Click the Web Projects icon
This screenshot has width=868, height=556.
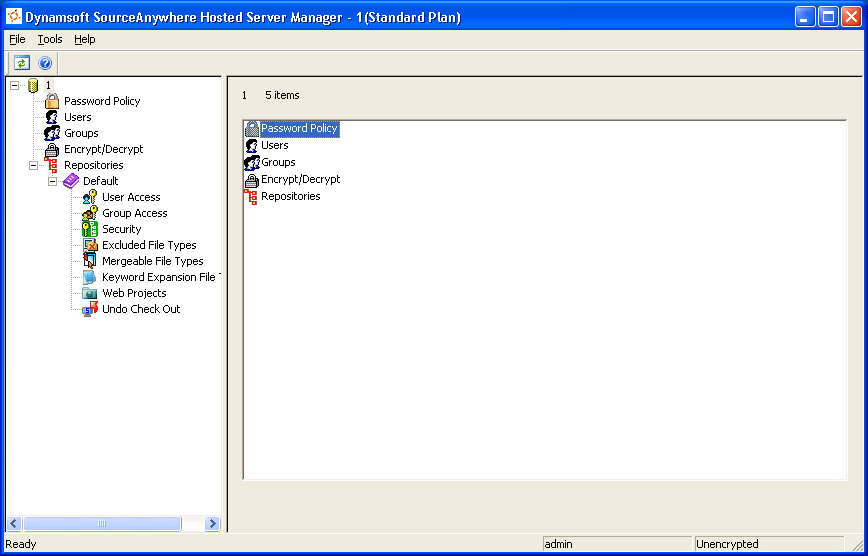coord(90,293)
